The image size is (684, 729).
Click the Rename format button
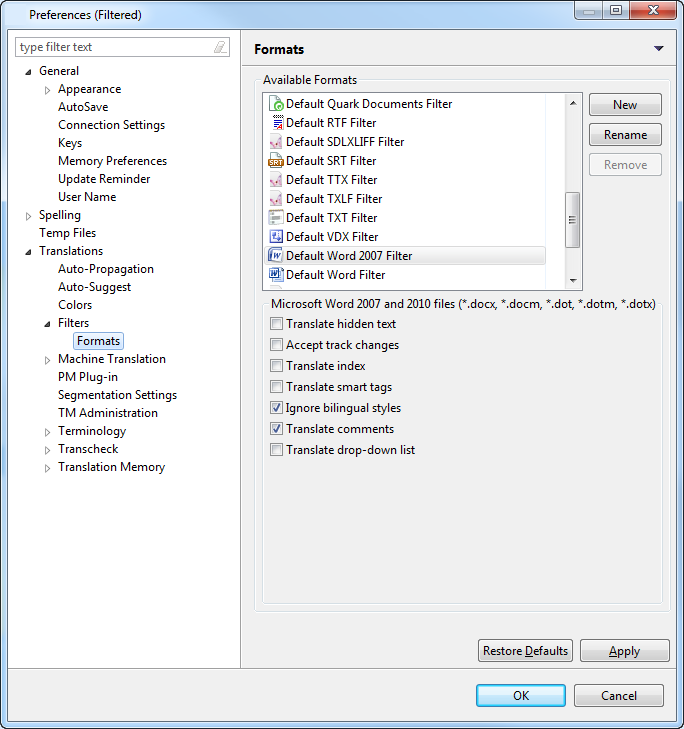point(625,135)
